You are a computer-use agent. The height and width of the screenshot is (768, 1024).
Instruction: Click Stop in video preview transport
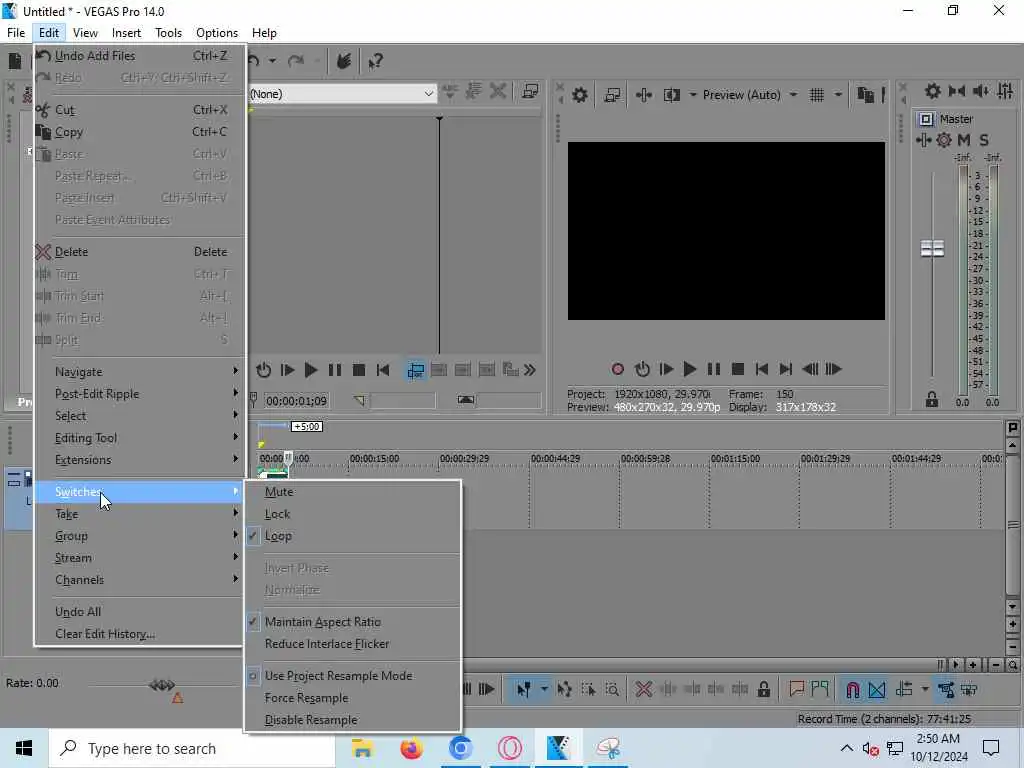click(x=738, y=370)
